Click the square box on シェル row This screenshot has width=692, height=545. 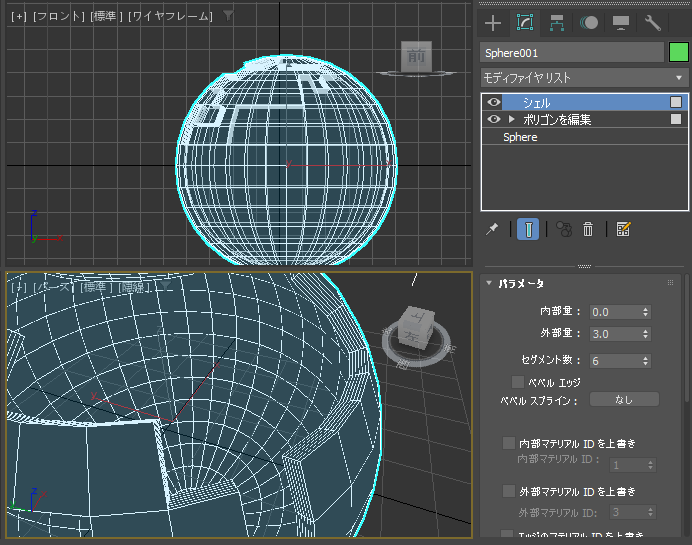click(x=676, y=102)
